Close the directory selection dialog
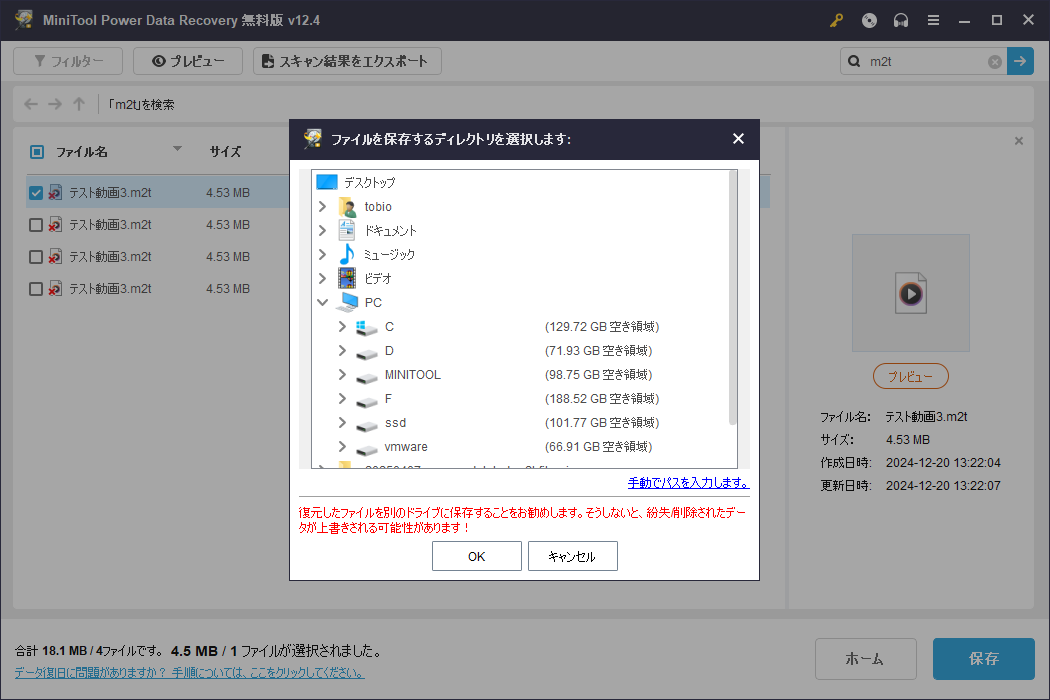Image resolution: width=1050 pixels, height=700 pixels. (x=738, y=139)
